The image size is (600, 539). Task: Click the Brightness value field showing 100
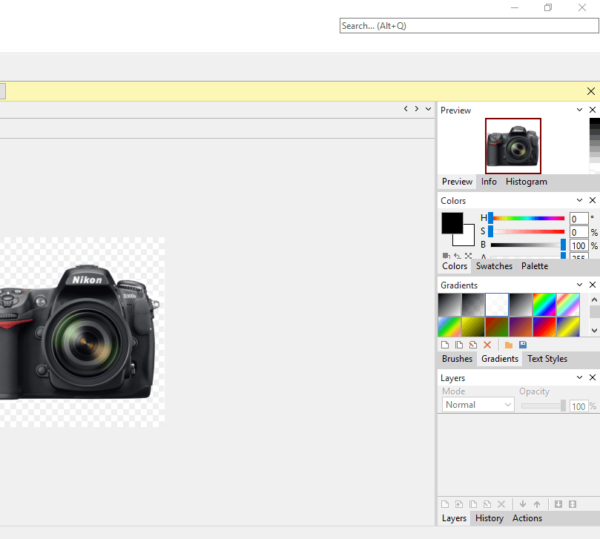[x=579, y=245]
